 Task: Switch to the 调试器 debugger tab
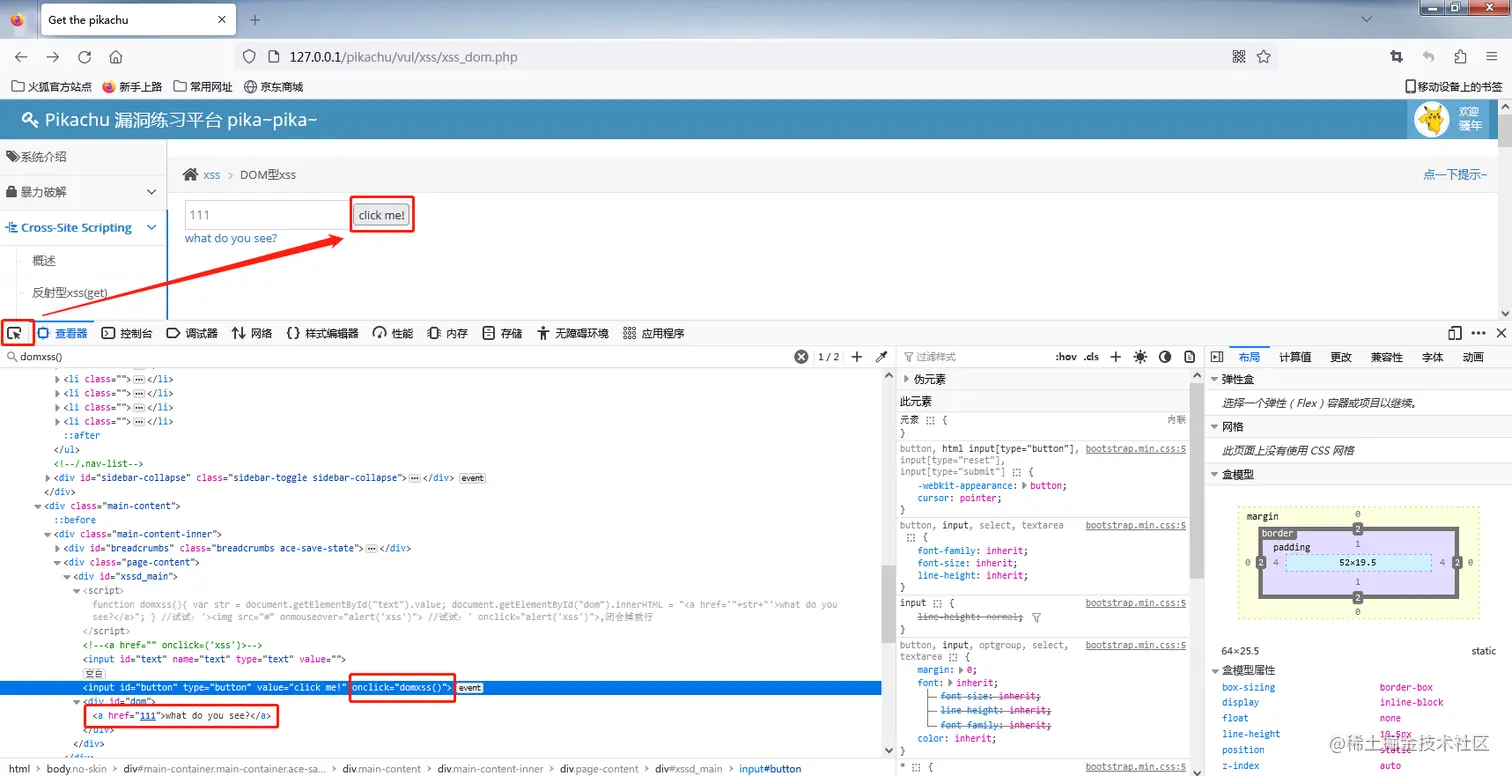pyautogui.click(x=192, y=333)
